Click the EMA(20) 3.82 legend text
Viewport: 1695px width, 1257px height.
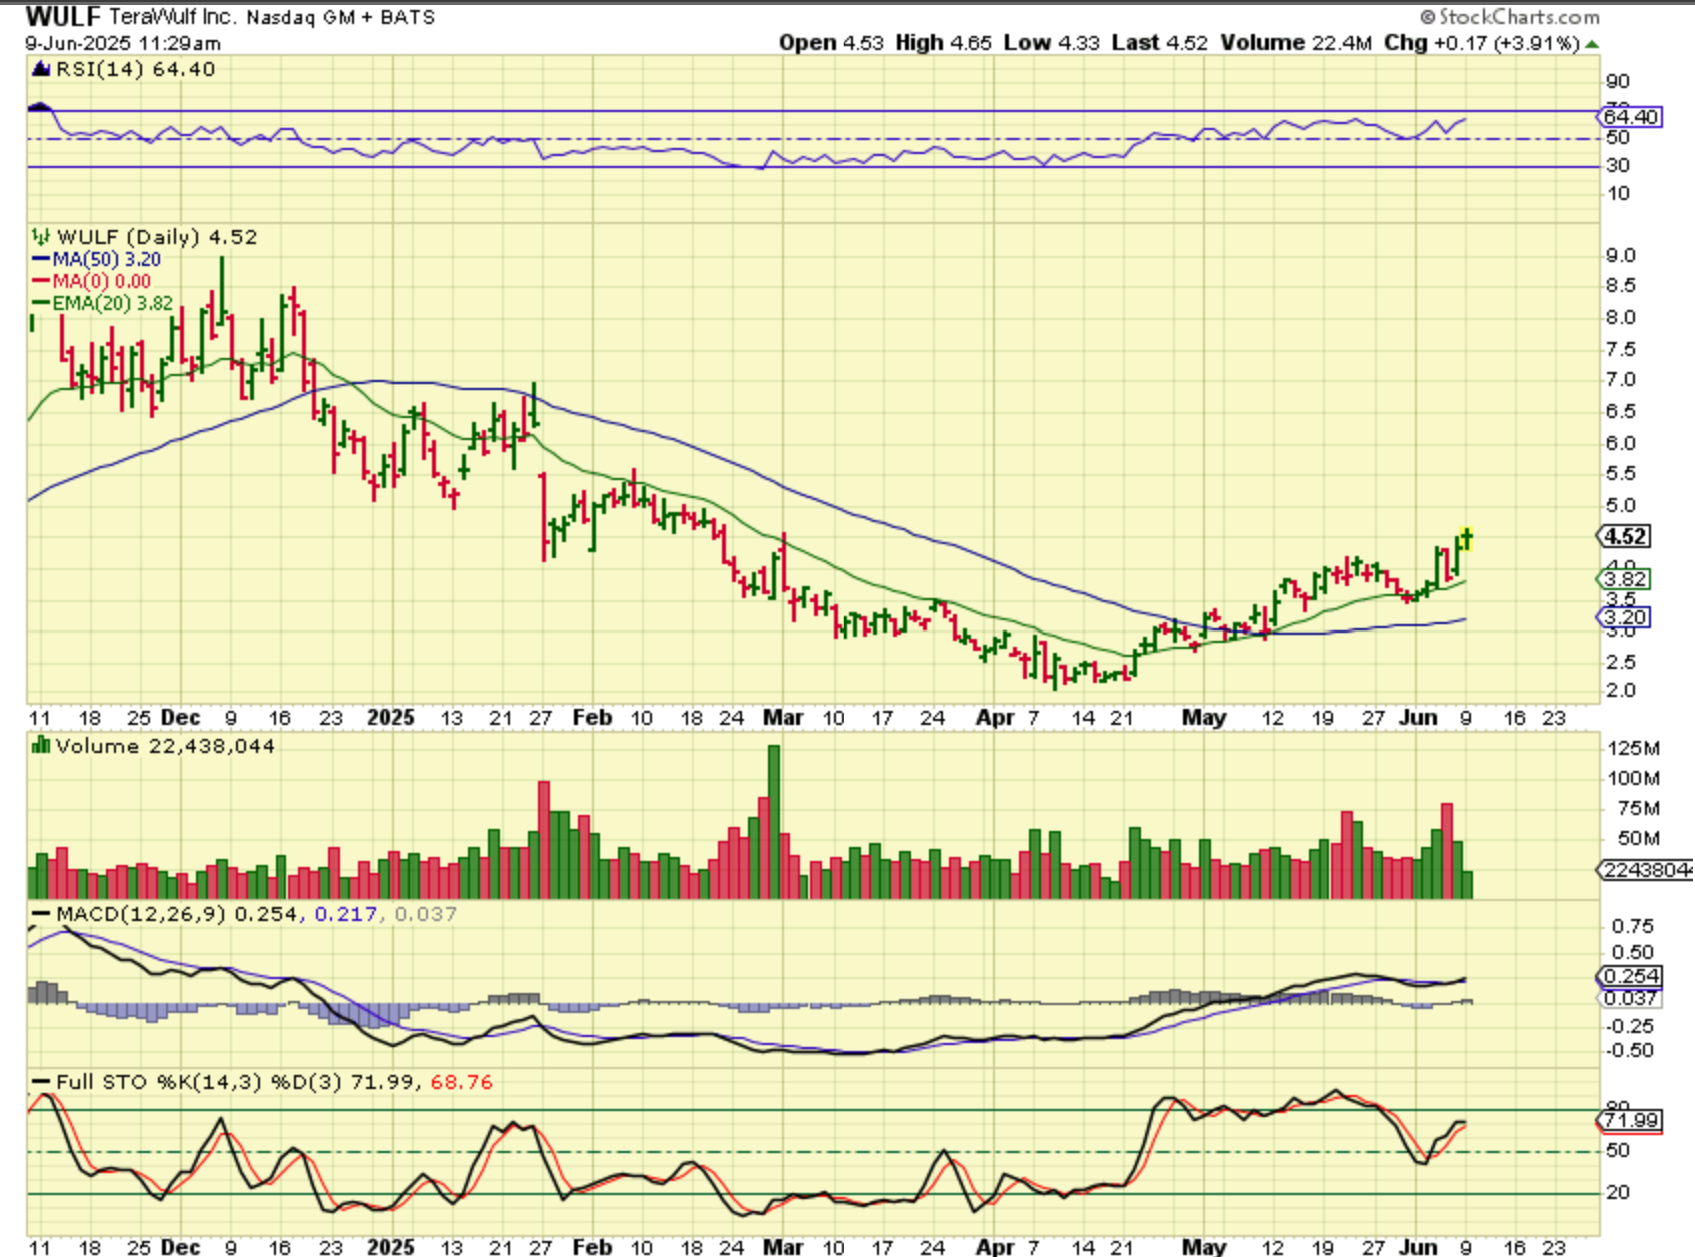click(x=113, y=303)
